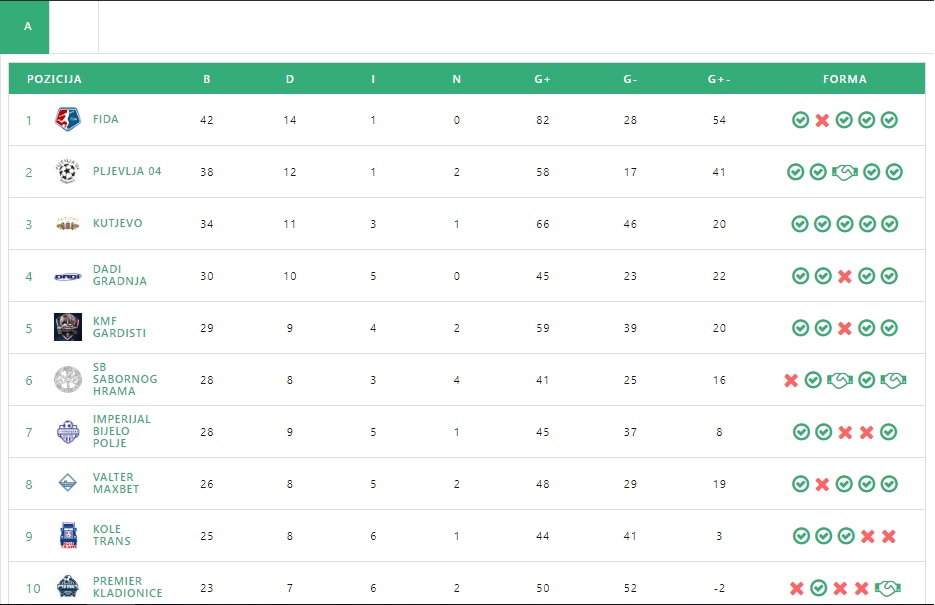Click the Imperijal Bijelo Polje crest
Image resolution: width=935 pixels, height=605 pixels.
coord(67,432)
